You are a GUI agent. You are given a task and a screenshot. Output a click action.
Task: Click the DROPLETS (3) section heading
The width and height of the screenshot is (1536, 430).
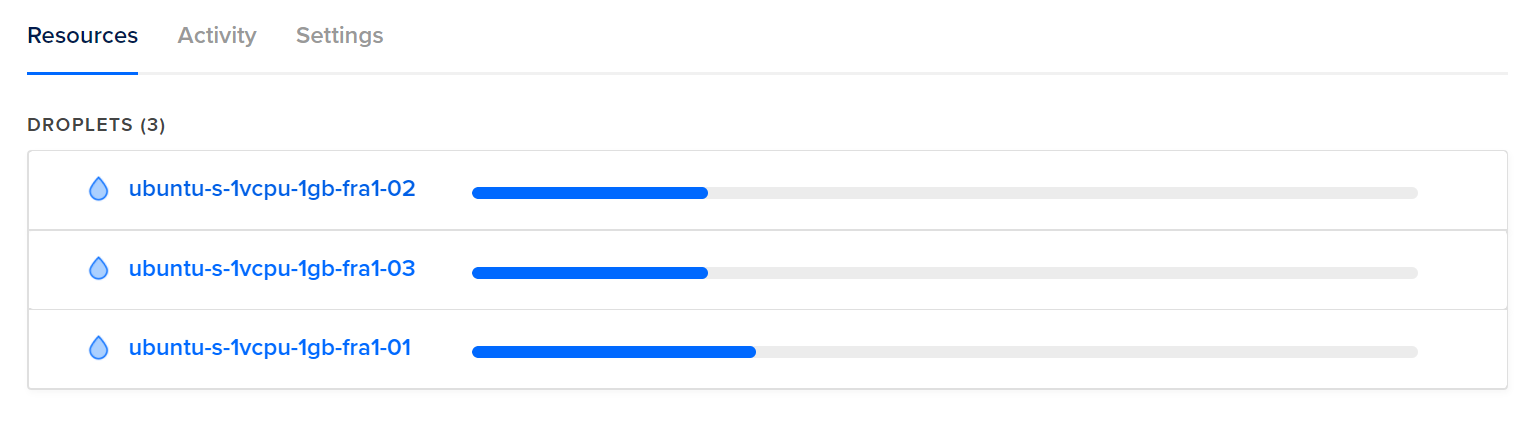point(96,125)
